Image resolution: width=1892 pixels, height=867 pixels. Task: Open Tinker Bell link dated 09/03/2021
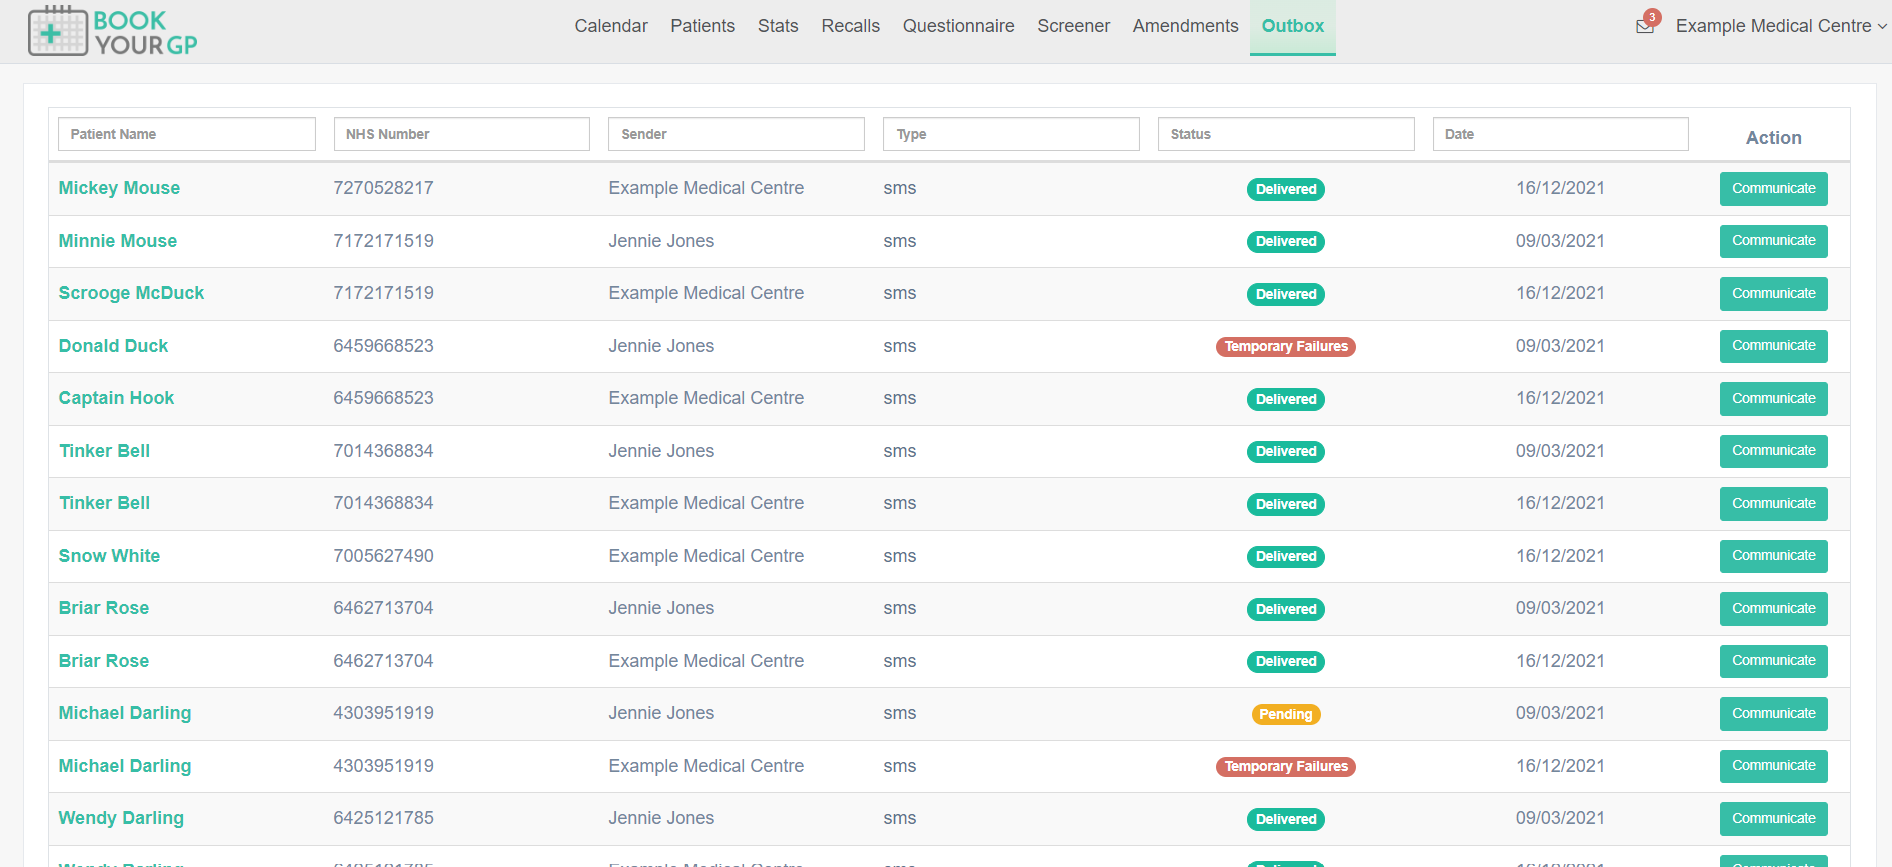104,451
